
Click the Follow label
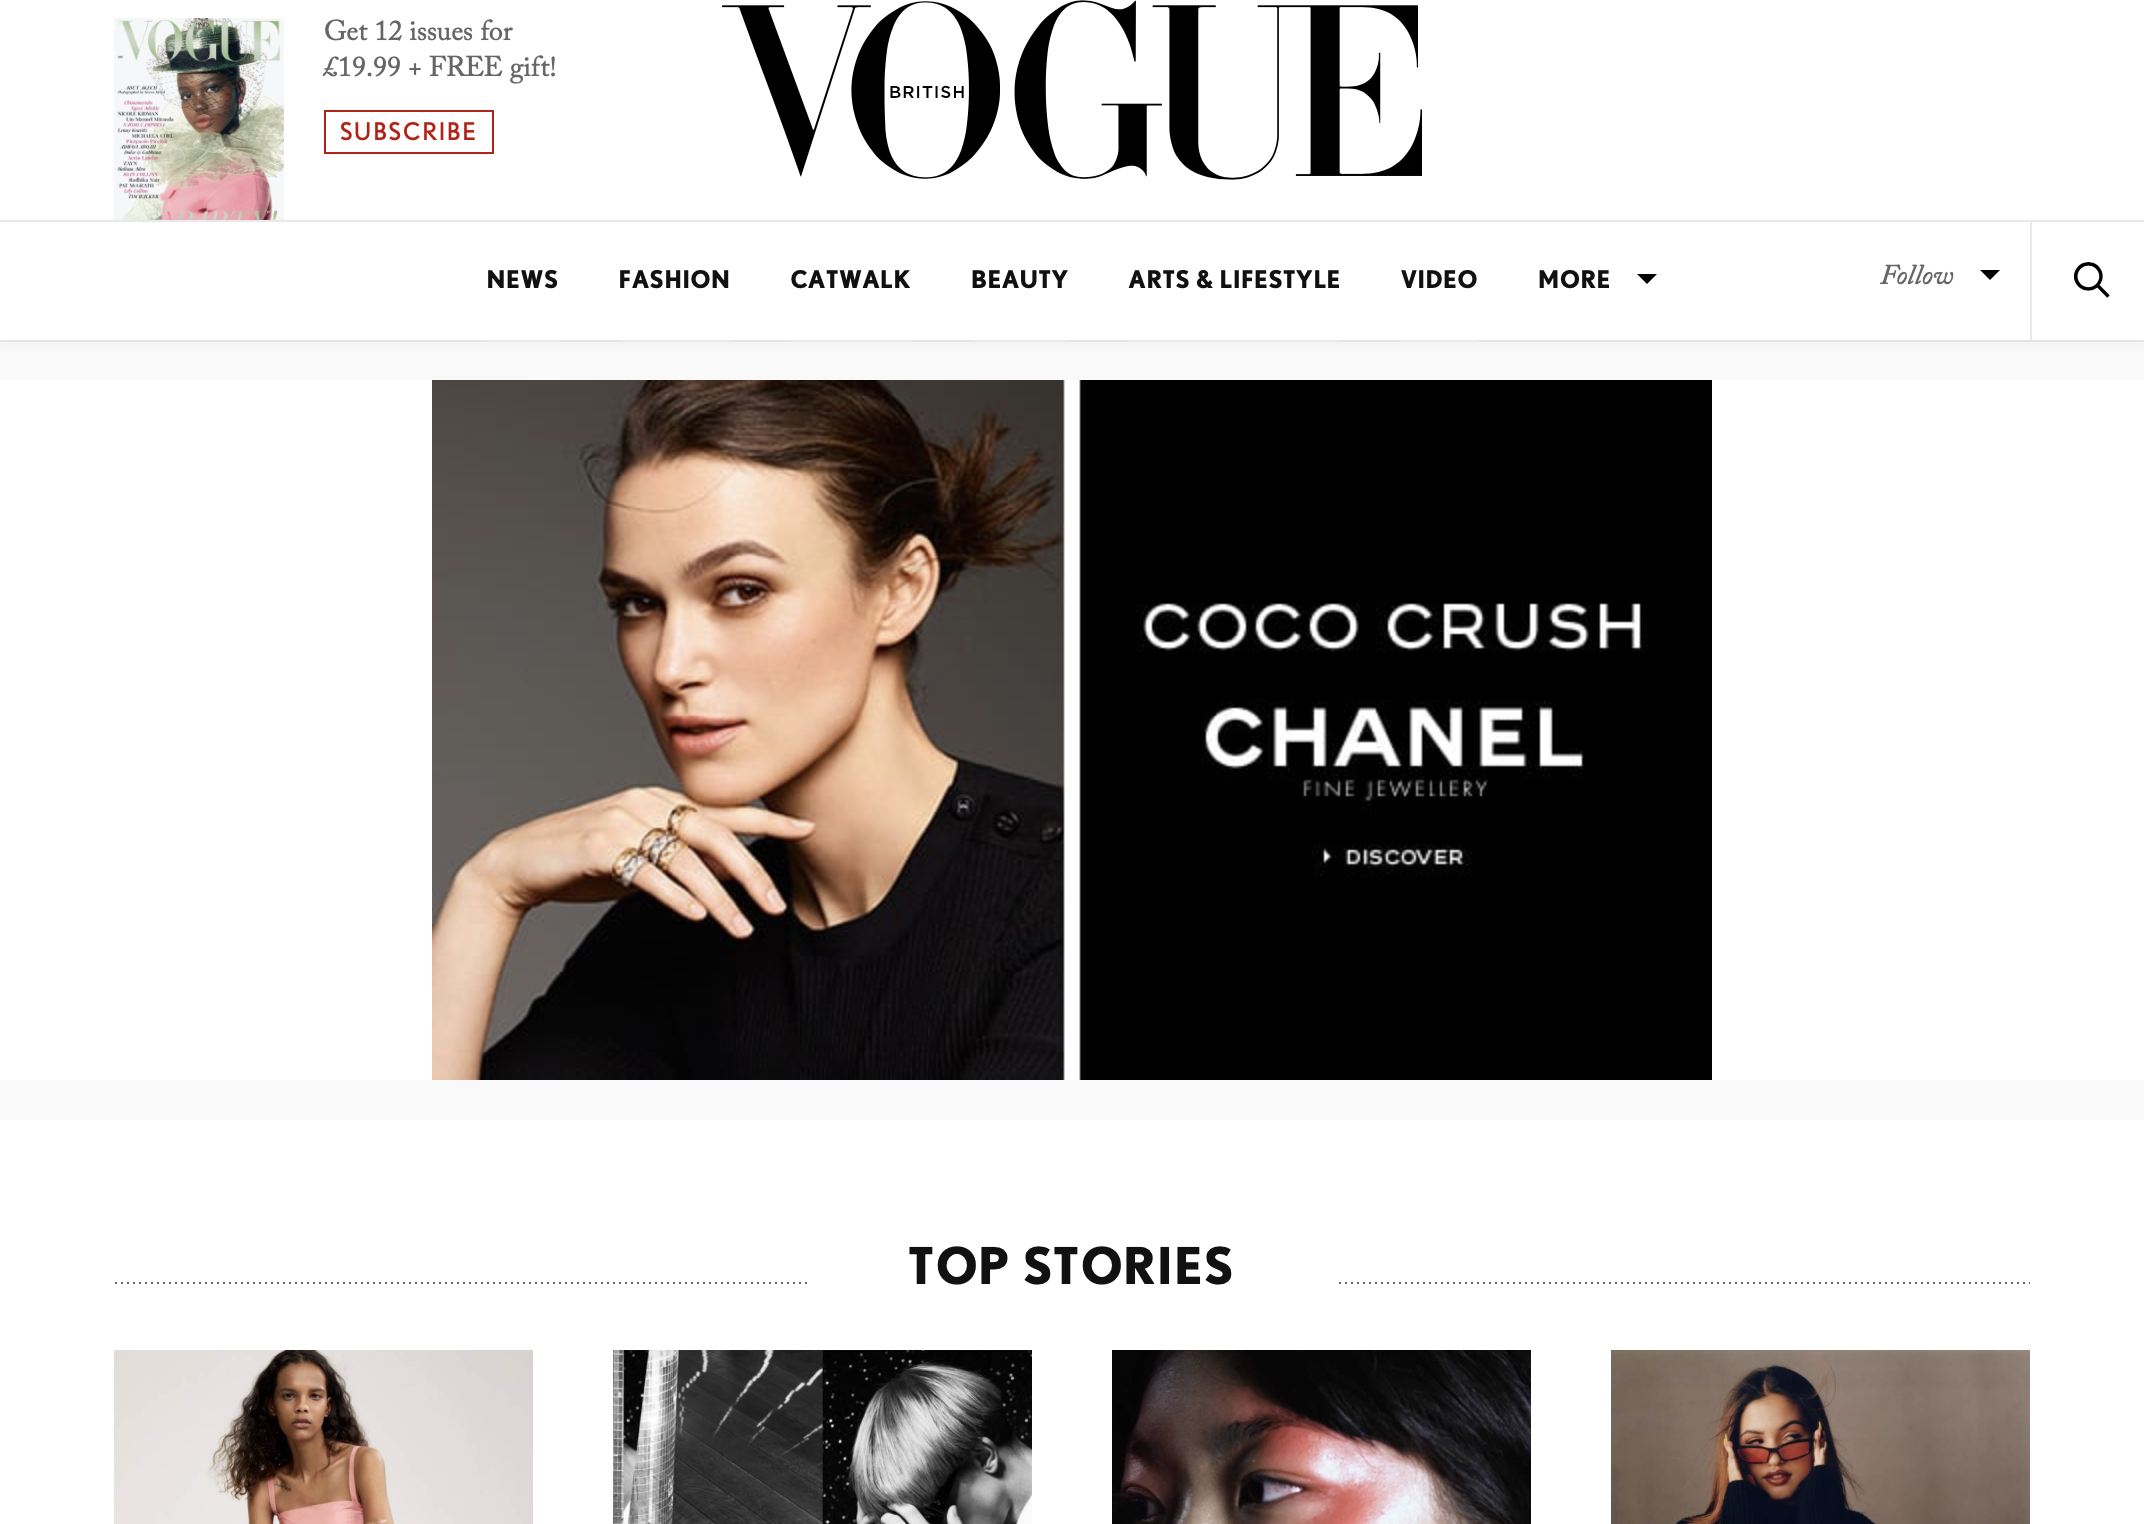1916,275
